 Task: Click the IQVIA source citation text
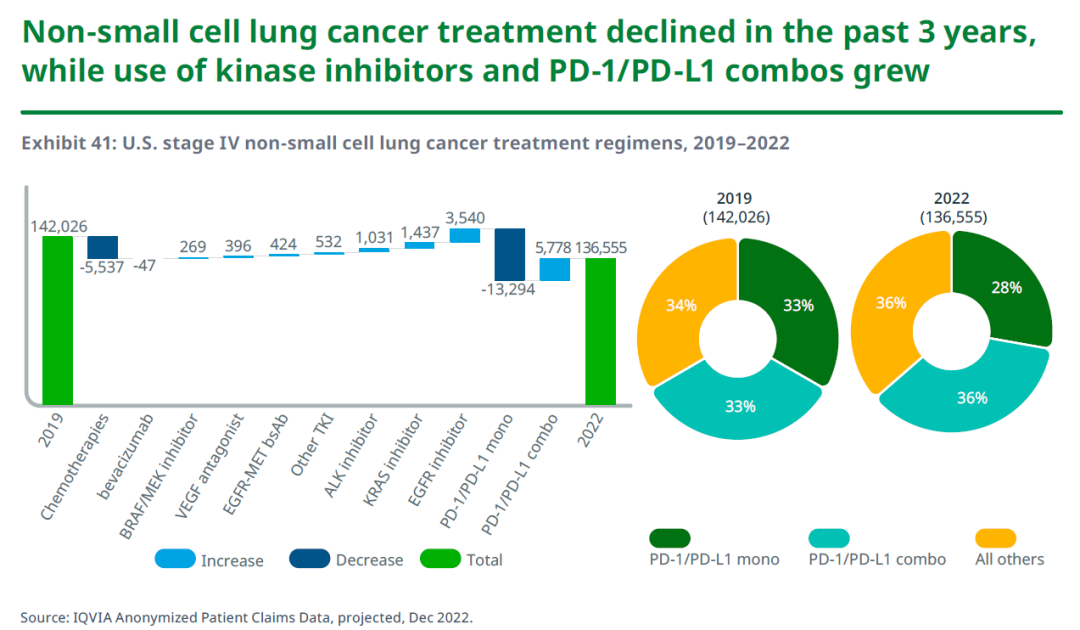click(x=246, y=616)
